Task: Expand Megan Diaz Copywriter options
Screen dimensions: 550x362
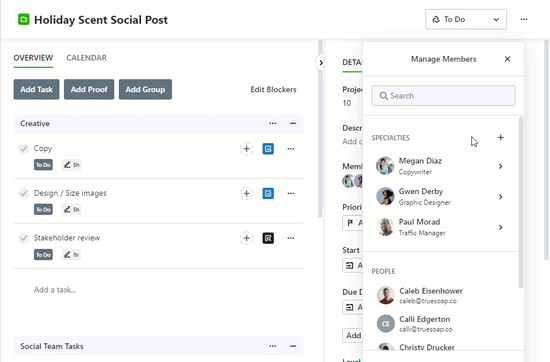Action: tap(501, 166)
